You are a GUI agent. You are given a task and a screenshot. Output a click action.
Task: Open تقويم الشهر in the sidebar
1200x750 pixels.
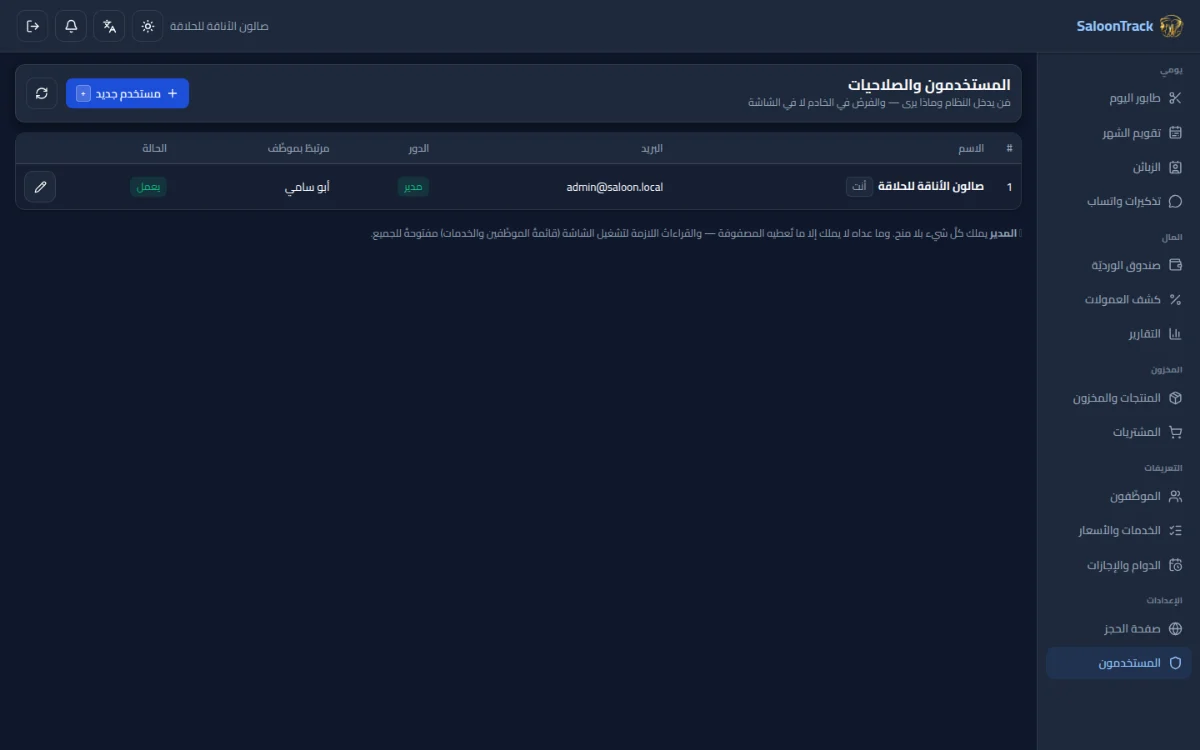point(1119,133)
